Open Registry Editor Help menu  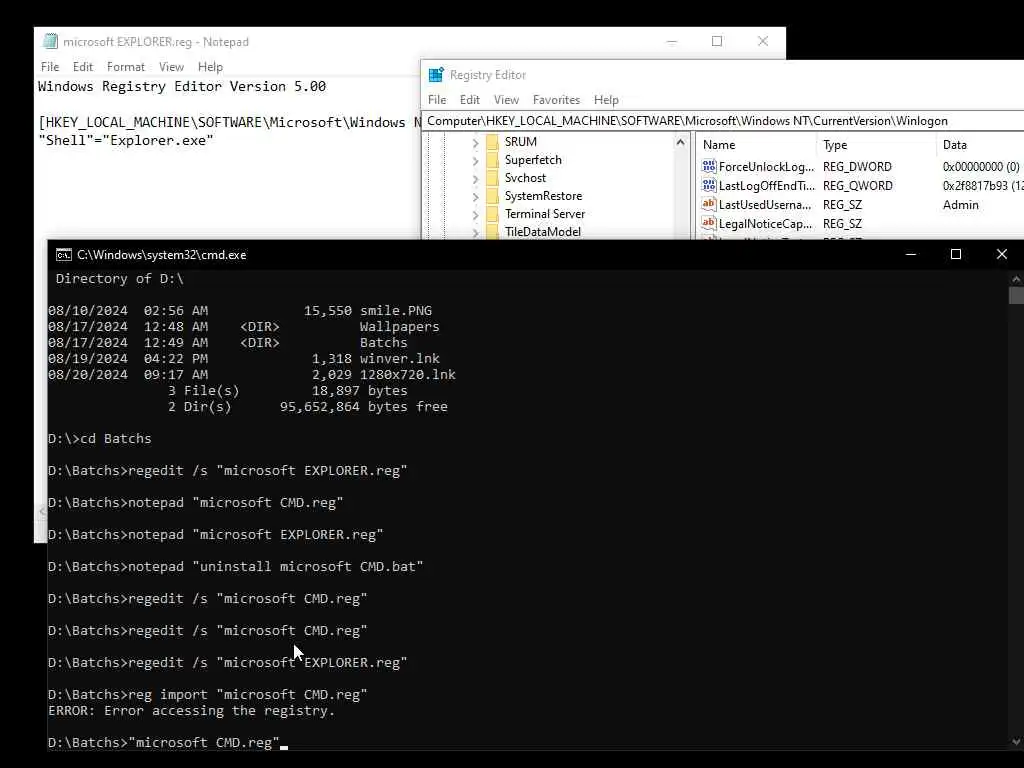point(606,100)
